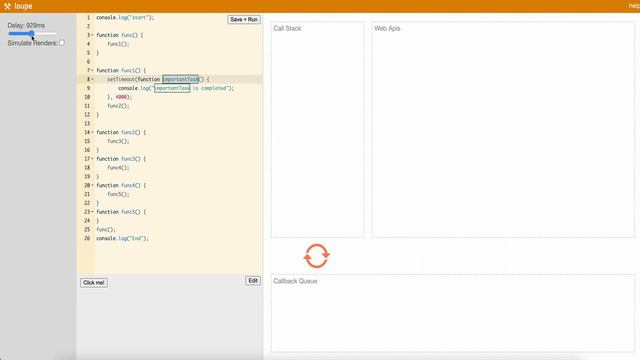
Task: Click the Call Stack panel label
Action: (x=287, y=28)
